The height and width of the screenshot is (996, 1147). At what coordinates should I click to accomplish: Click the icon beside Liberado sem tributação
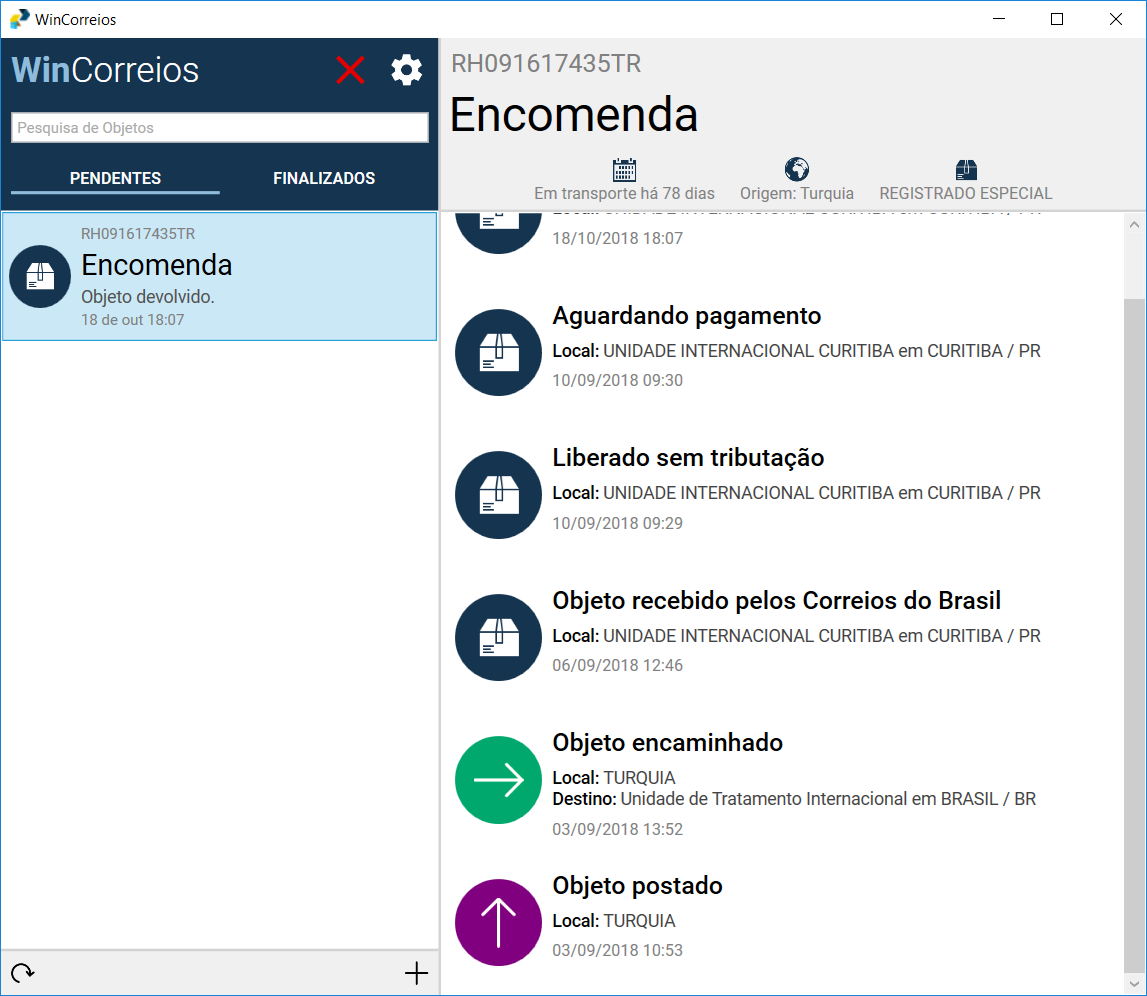(x=498, y=495)
